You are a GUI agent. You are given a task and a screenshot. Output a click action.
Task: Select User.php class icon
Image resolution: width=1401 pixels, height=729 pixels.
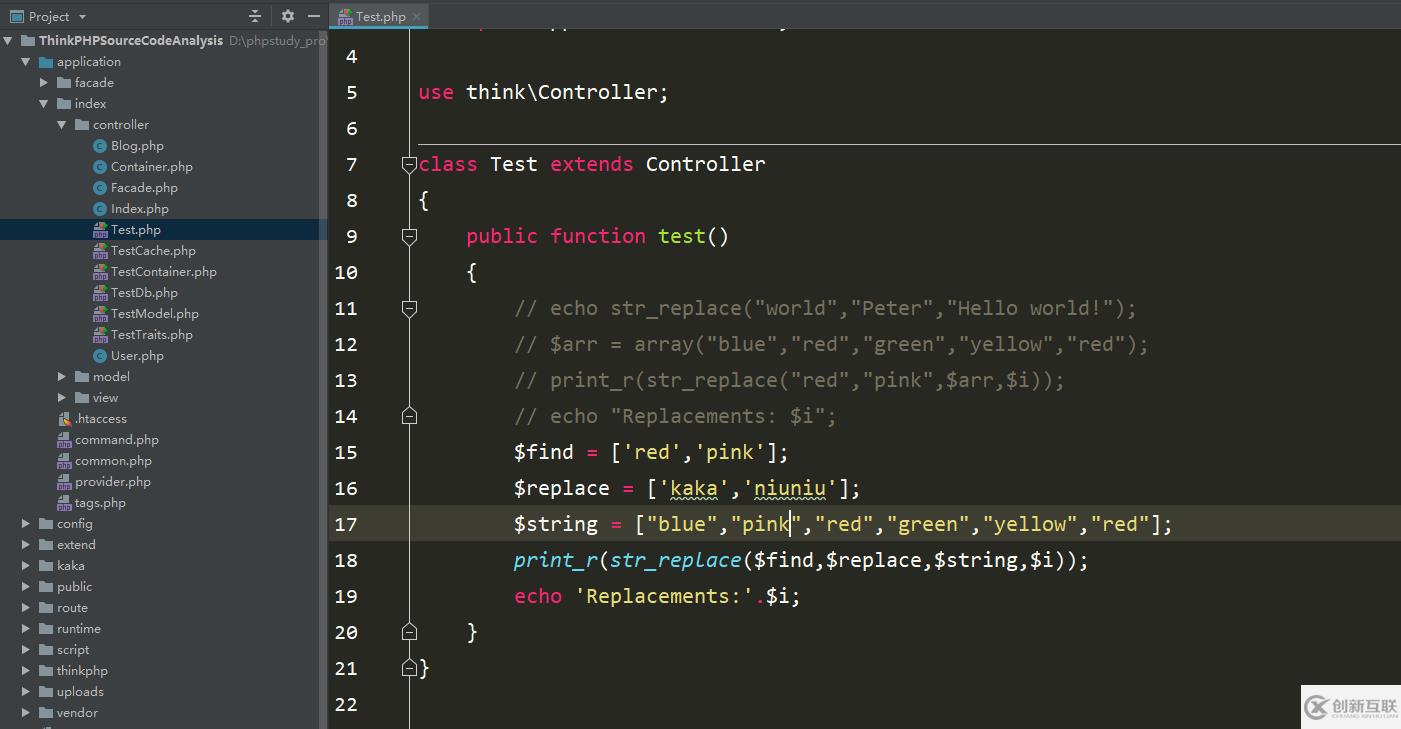100,356
